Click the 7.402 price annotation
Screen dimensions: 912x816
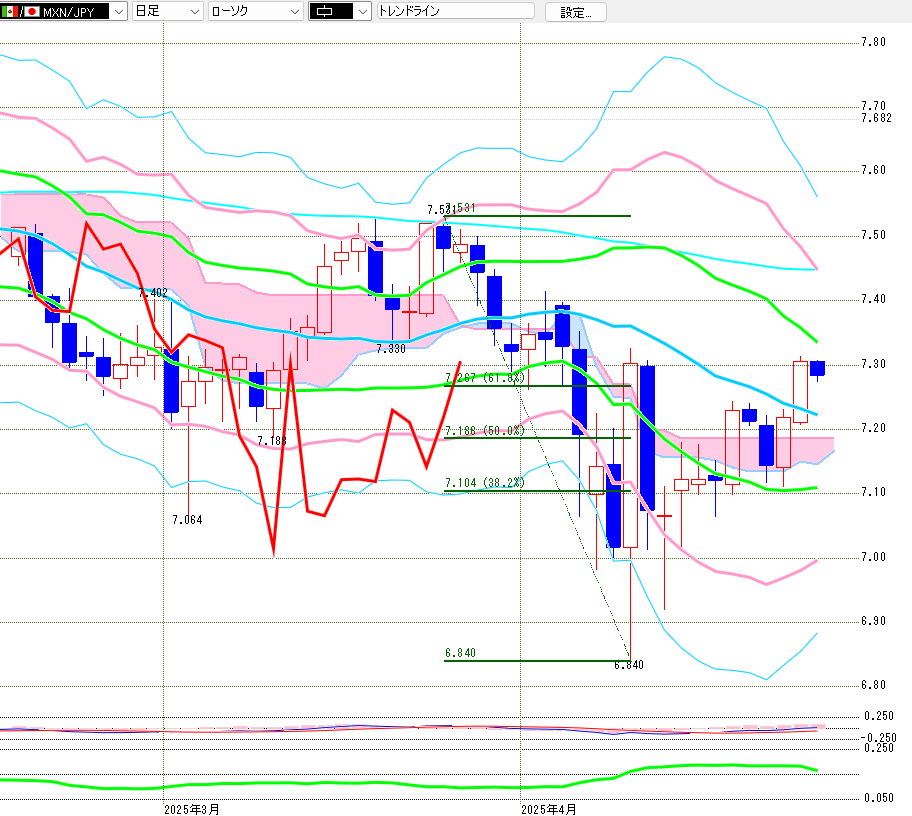click(x=153, y=293)
